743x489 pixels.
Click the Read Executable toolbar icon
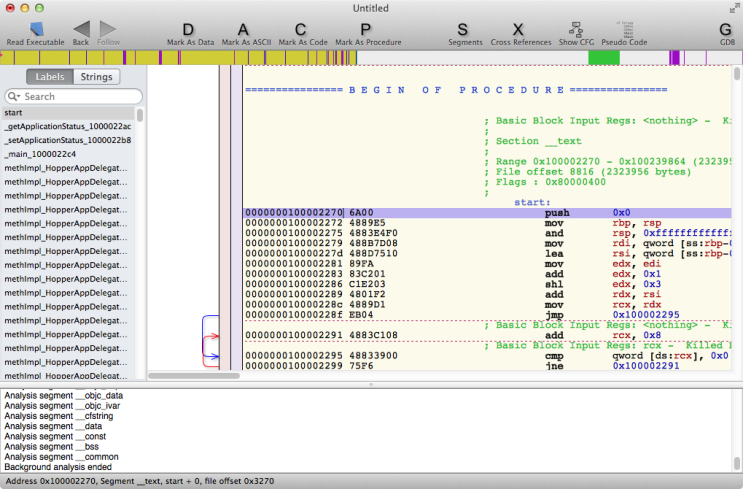tap(36, 29)
